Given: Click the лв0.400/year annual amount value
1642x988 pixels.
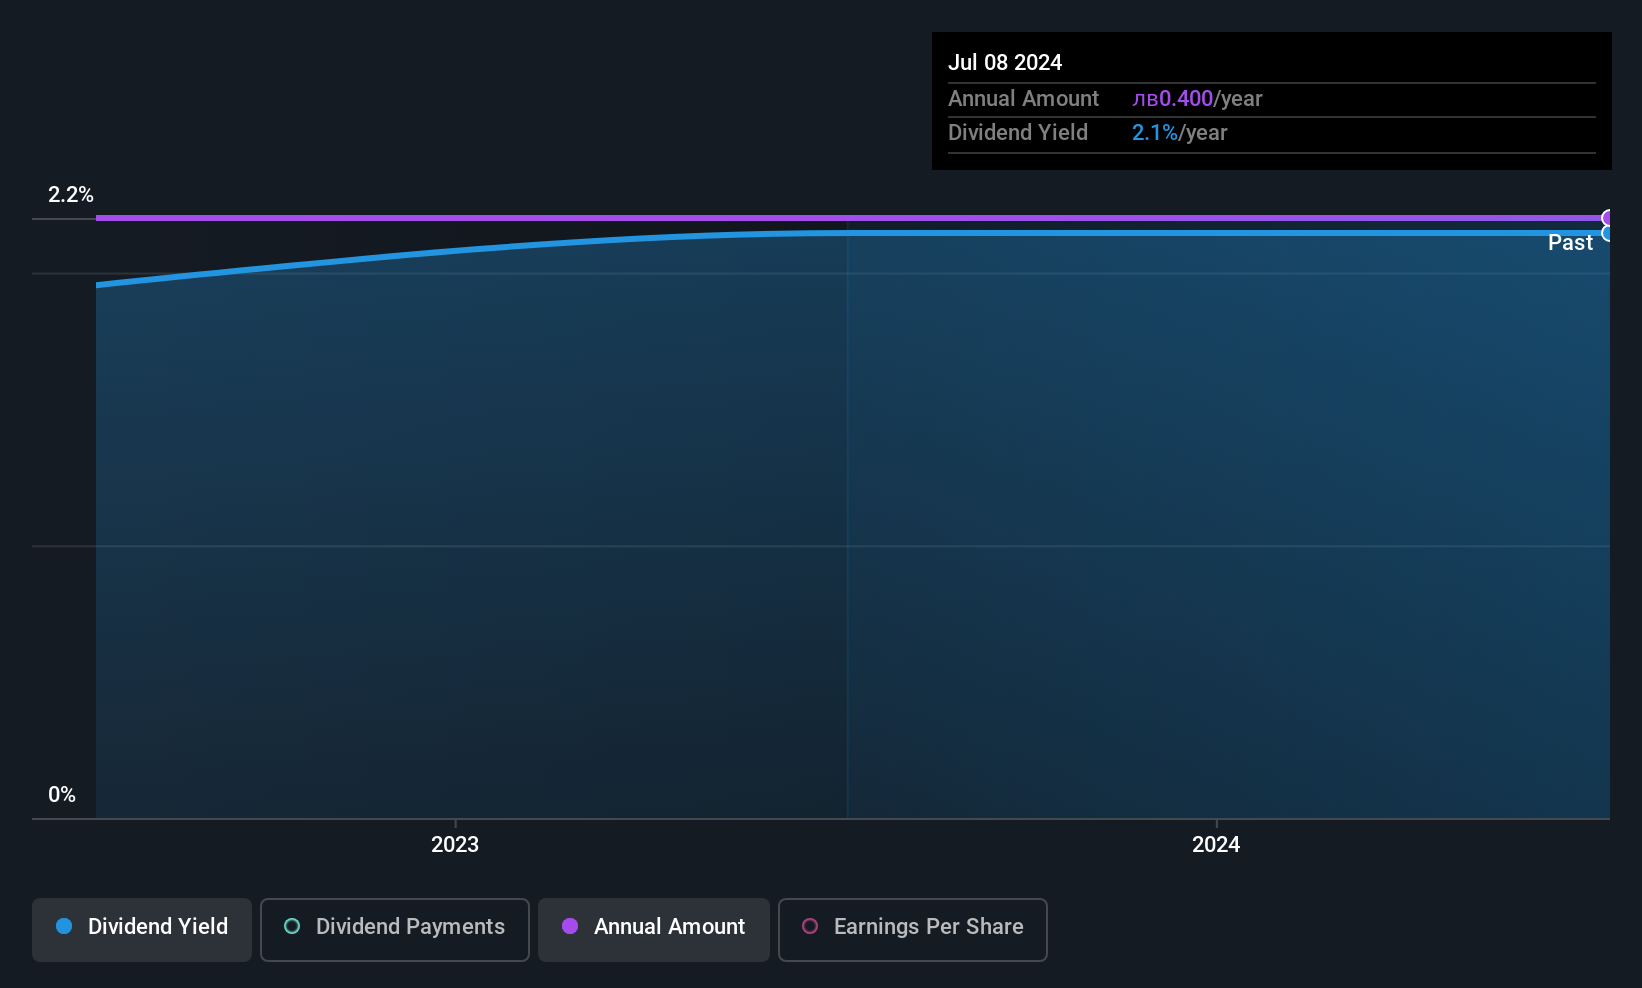Looking at the screenshot, I should tap(1197, 98).
